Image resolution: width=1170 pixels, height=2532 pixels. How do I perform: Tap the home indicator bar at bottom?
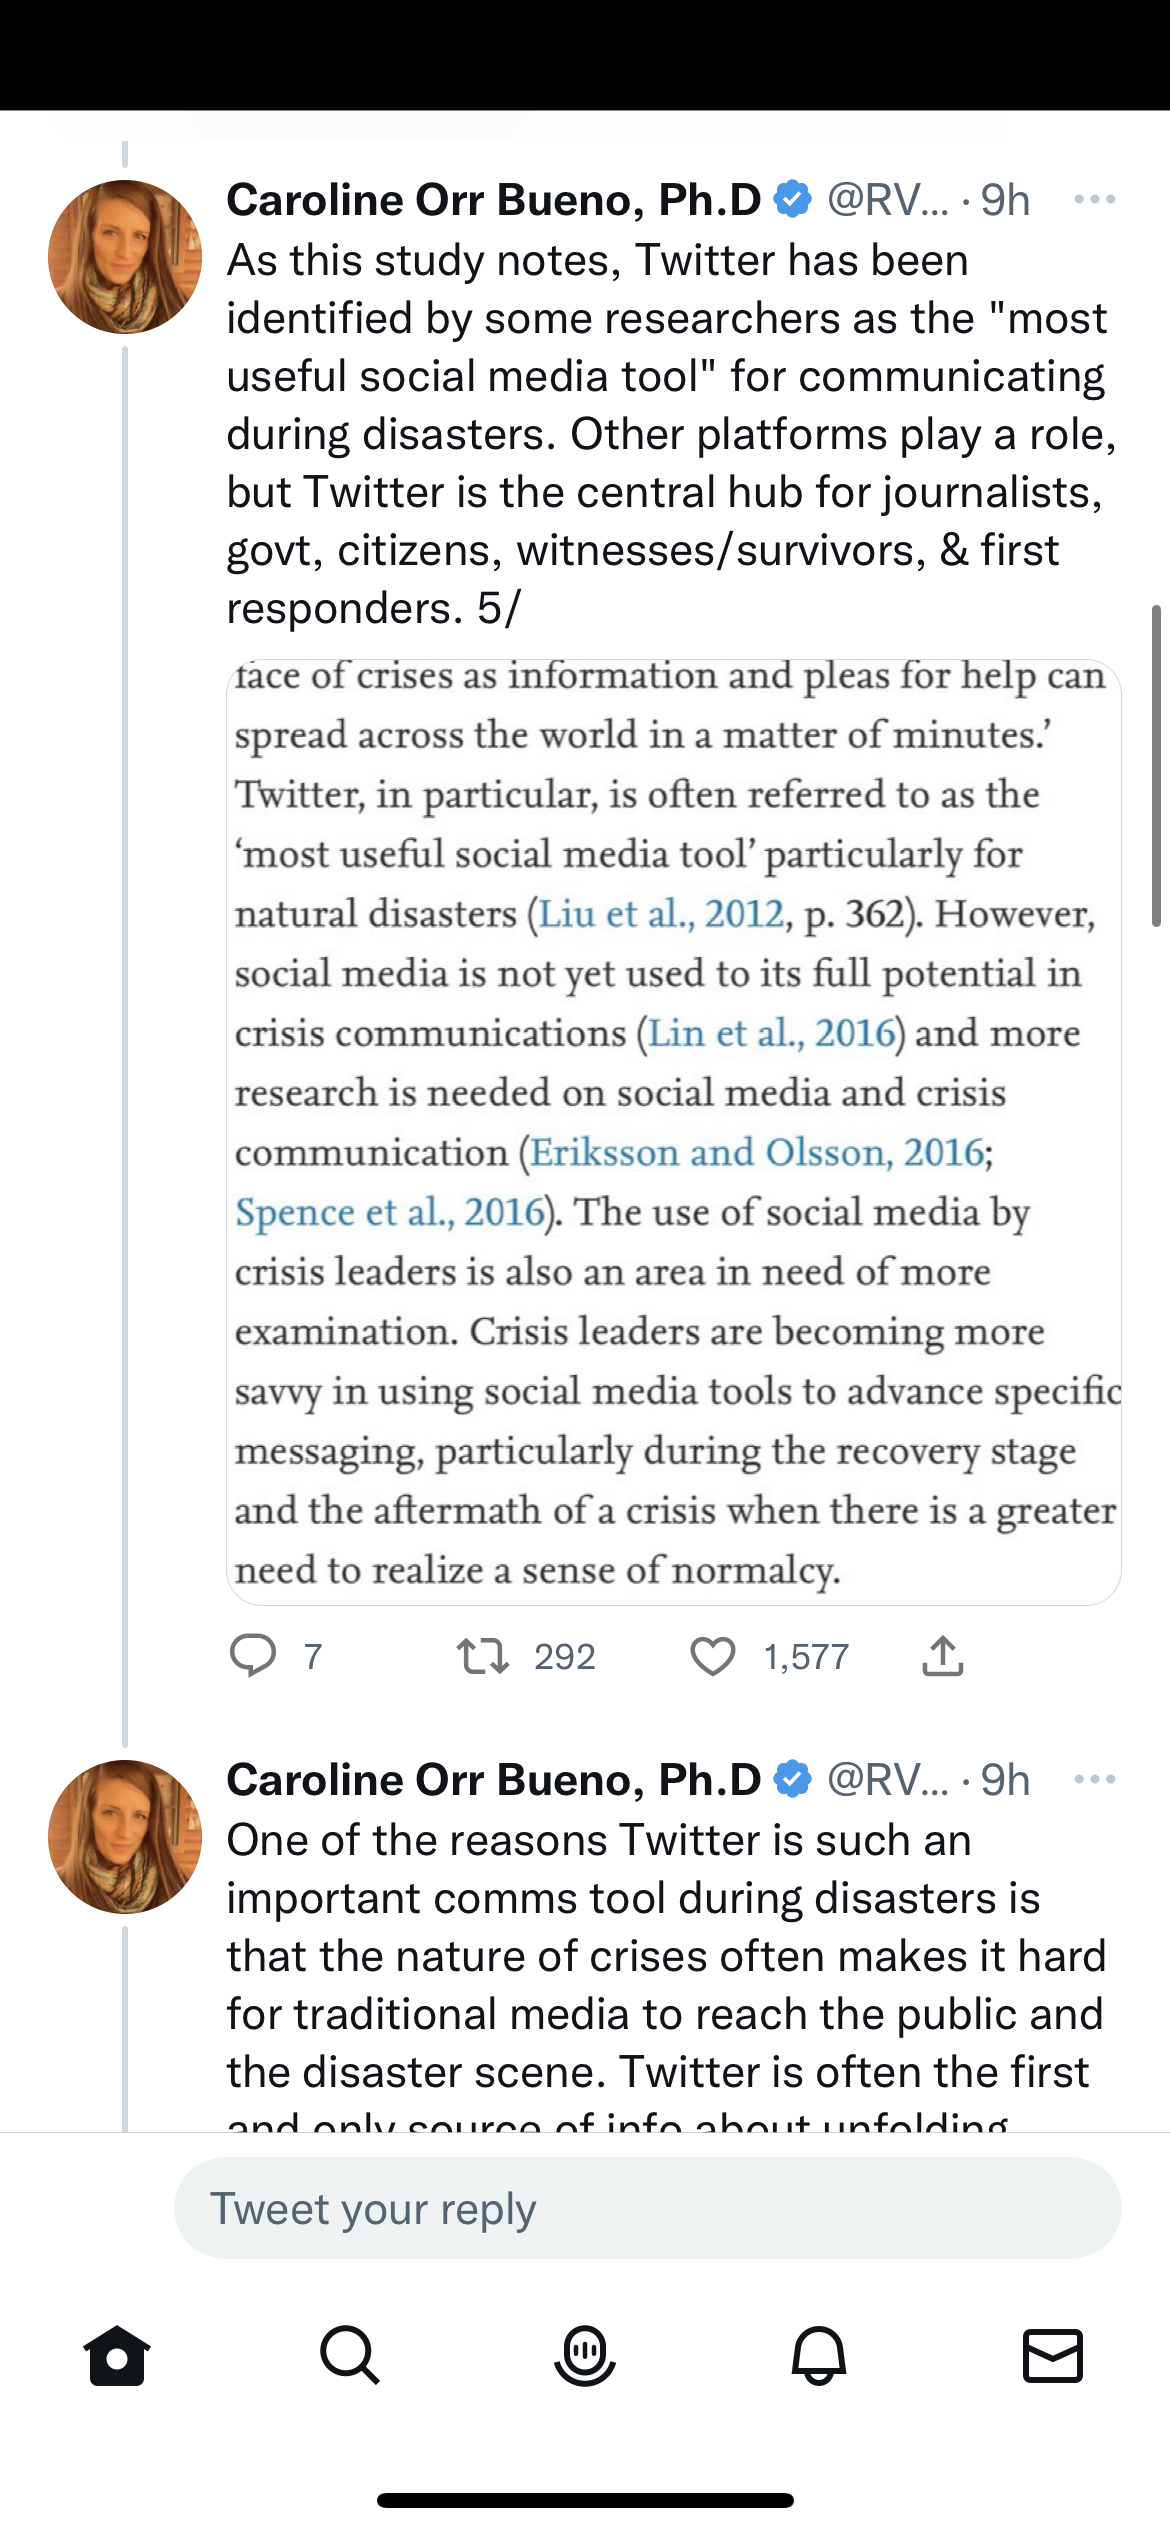click(x=585, y=2500)
